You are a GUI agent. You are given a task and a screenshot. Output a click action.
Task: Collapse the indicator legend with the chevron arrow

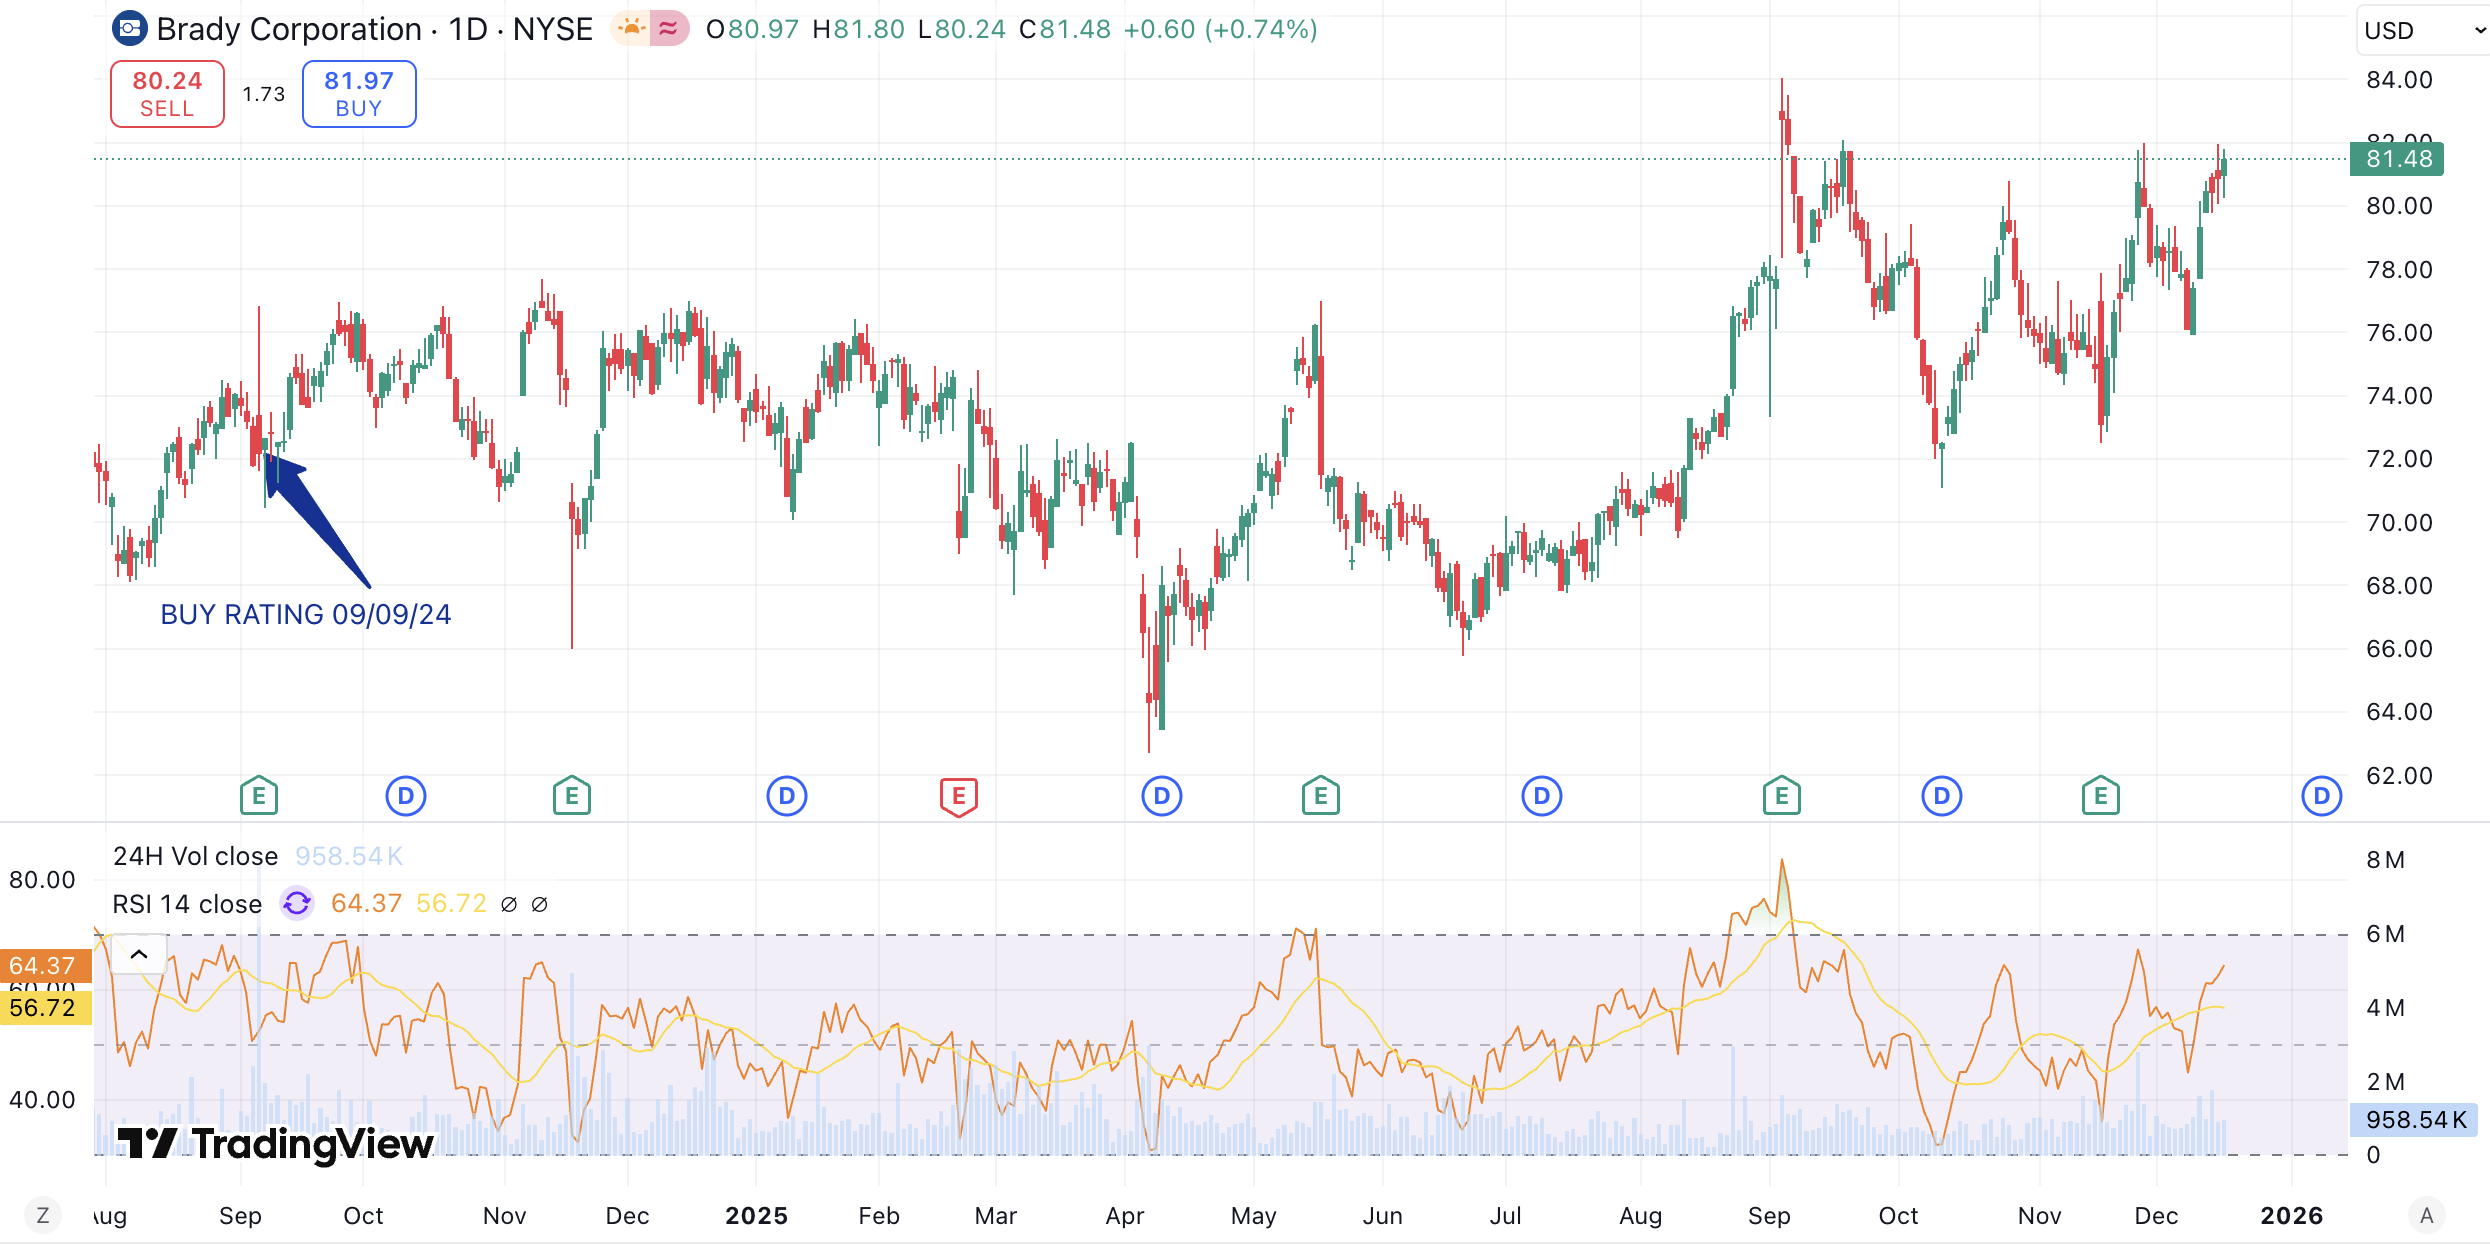139,954
